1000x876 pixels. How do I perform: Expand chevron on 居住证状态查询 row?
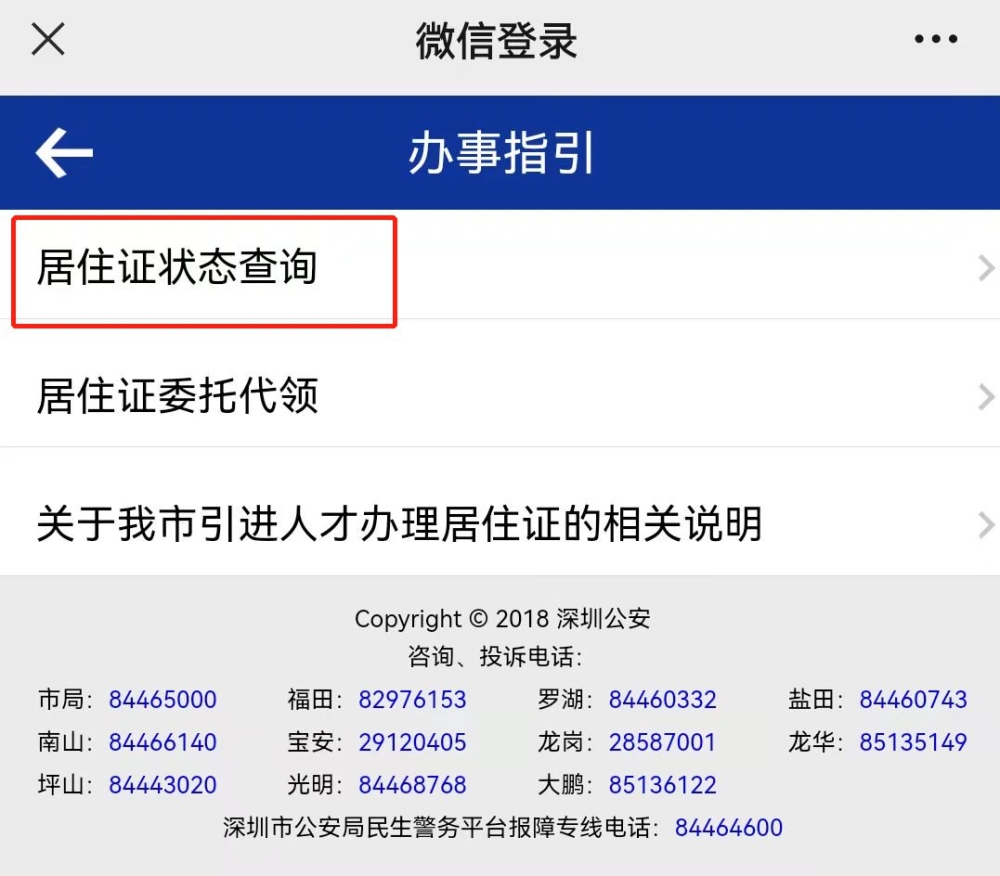(986, 268)
